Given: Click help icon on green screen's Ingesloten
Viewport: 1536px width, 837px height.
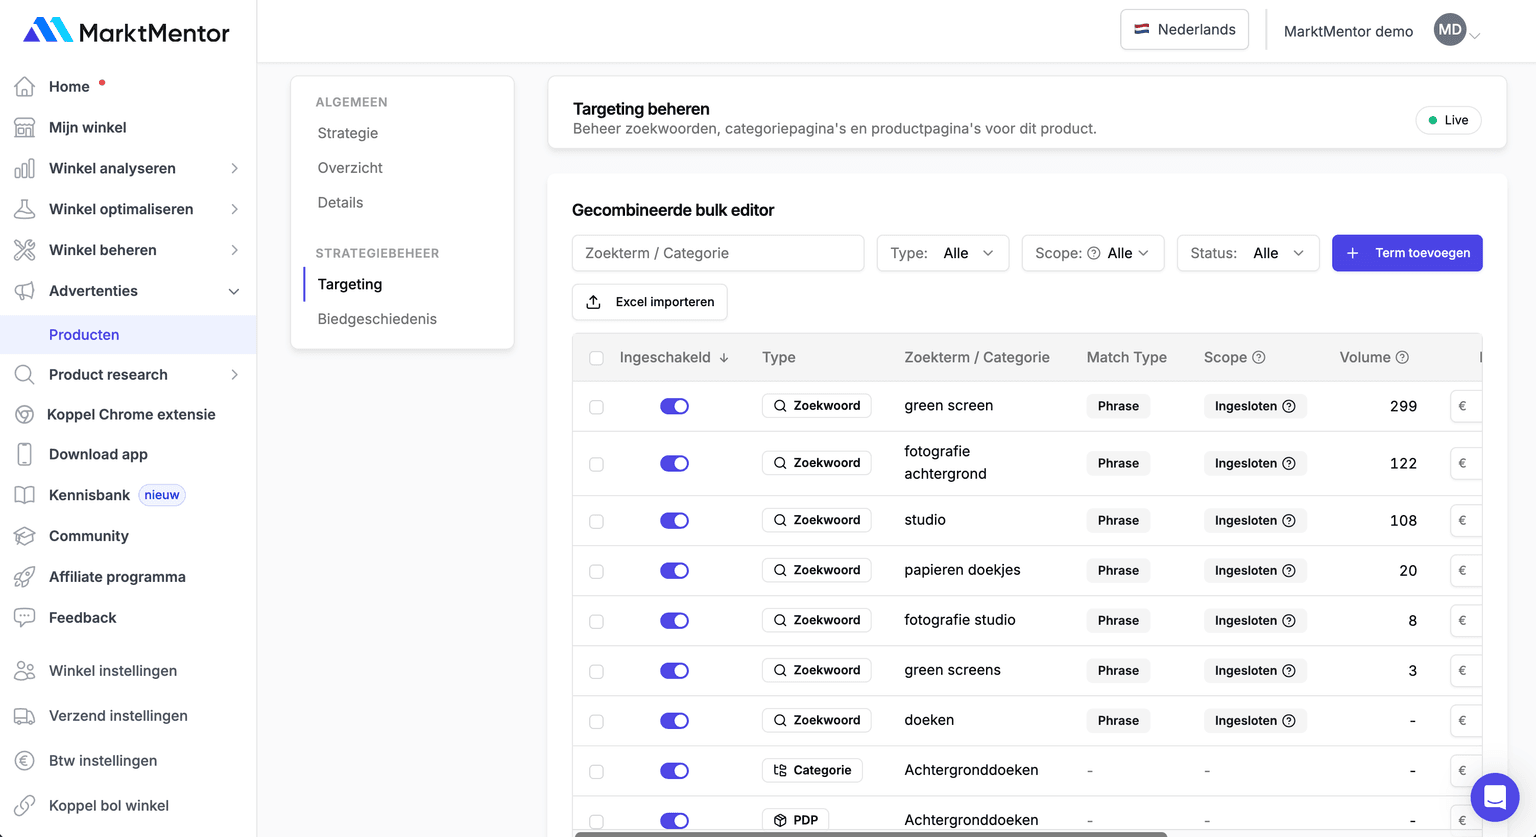Looking at the screenshot, I should [x=1289, y=406].
